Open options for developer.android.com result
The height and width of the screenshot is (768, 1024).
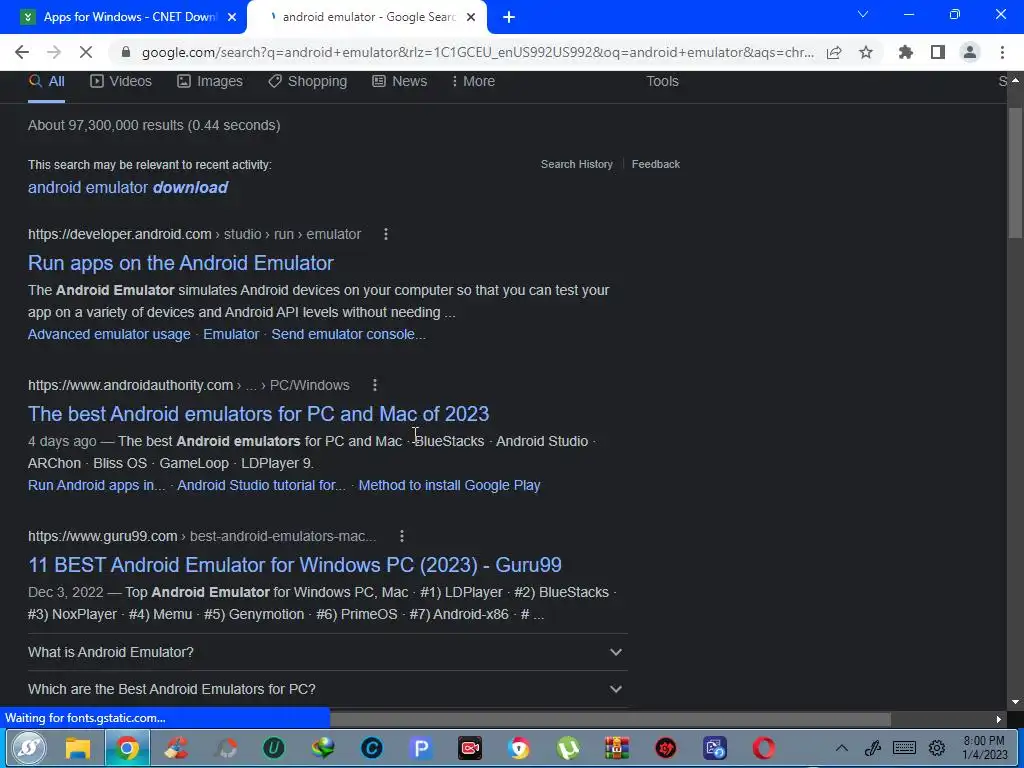click(386, 234)
